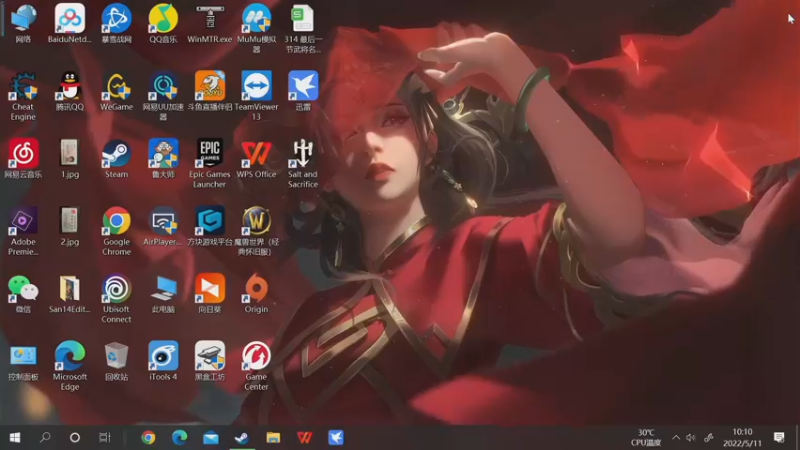
Task: Open the 暴雪战网 Battle.net shortcut
Action: [x=116, y=23]
